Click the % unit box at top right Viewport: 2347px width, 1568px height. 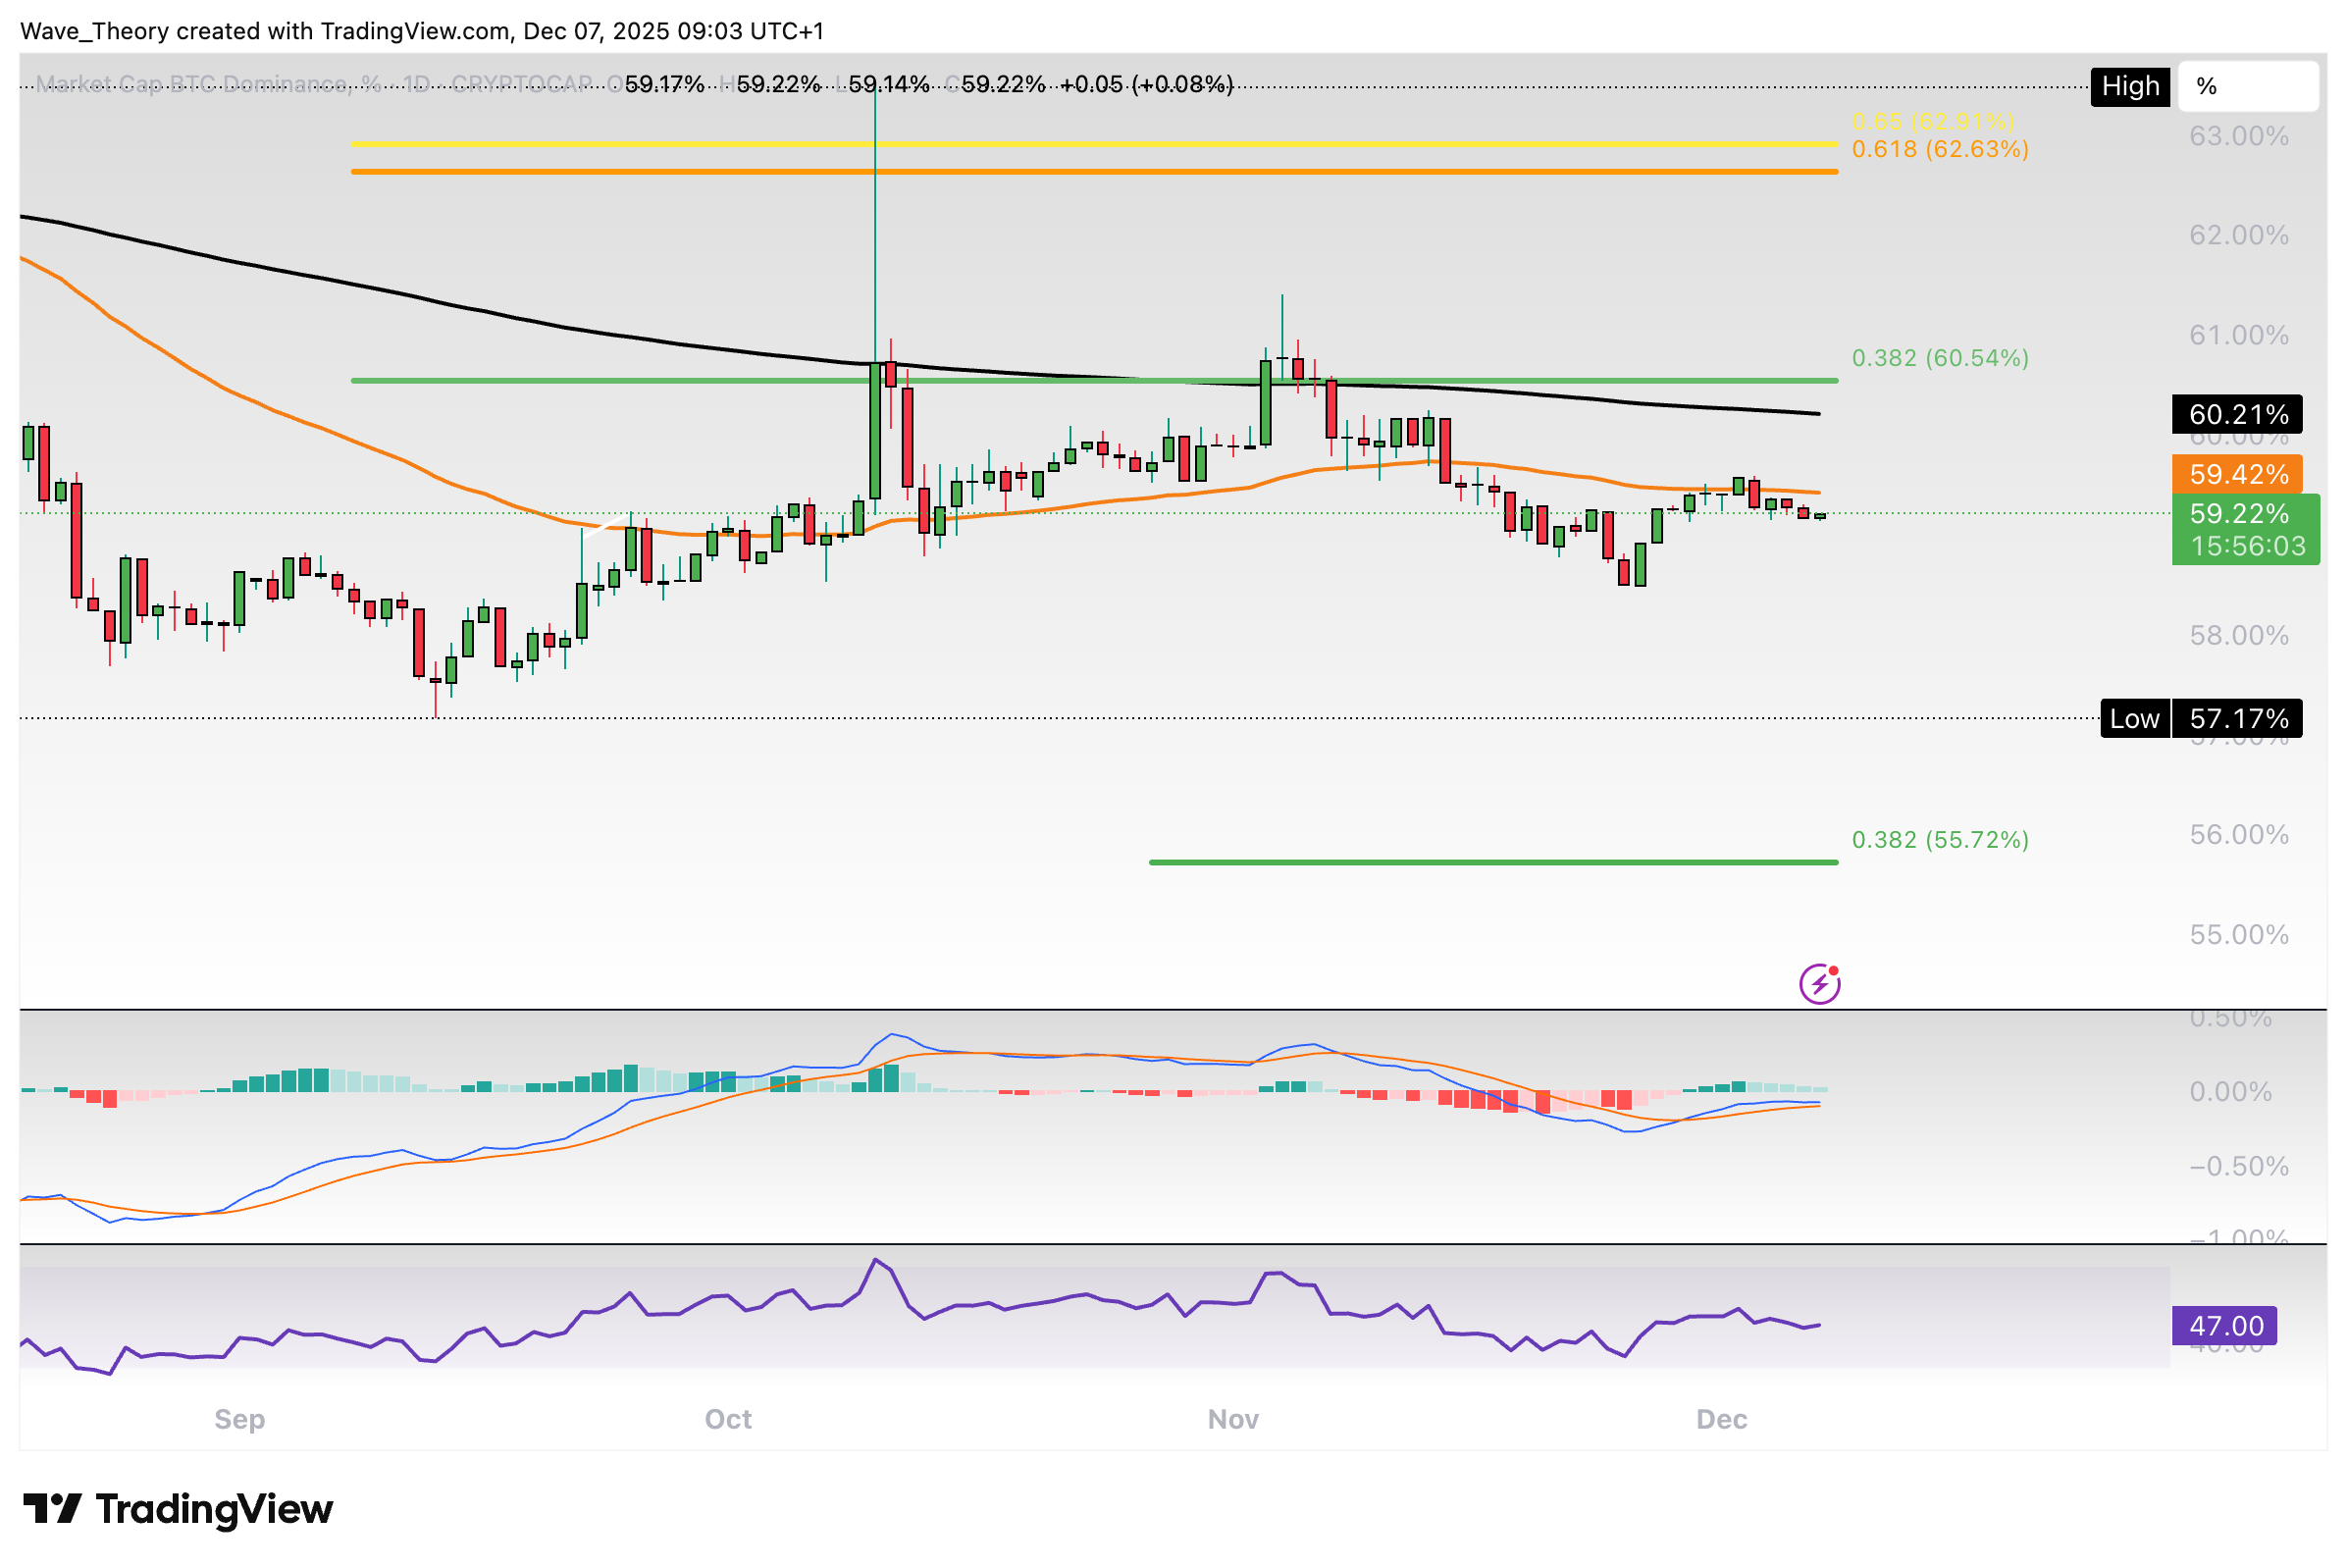pos(2247,87)
